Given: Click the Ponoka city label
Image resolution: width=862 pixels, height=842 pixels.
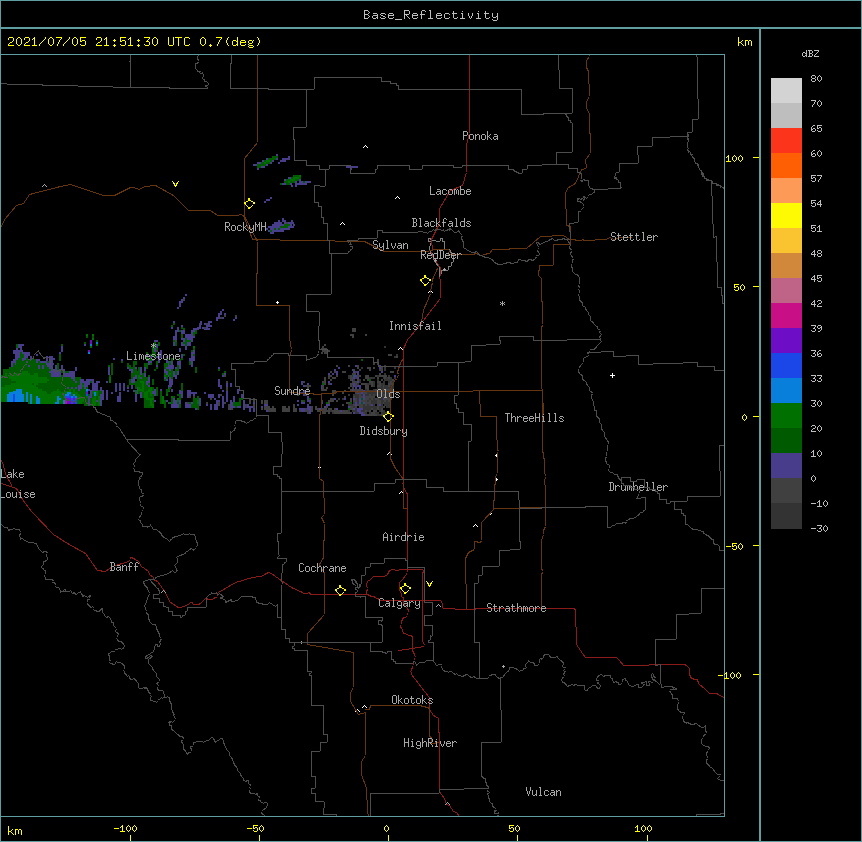Looking at the screenshot, I should pyautogui.click(x=480, y=136).
